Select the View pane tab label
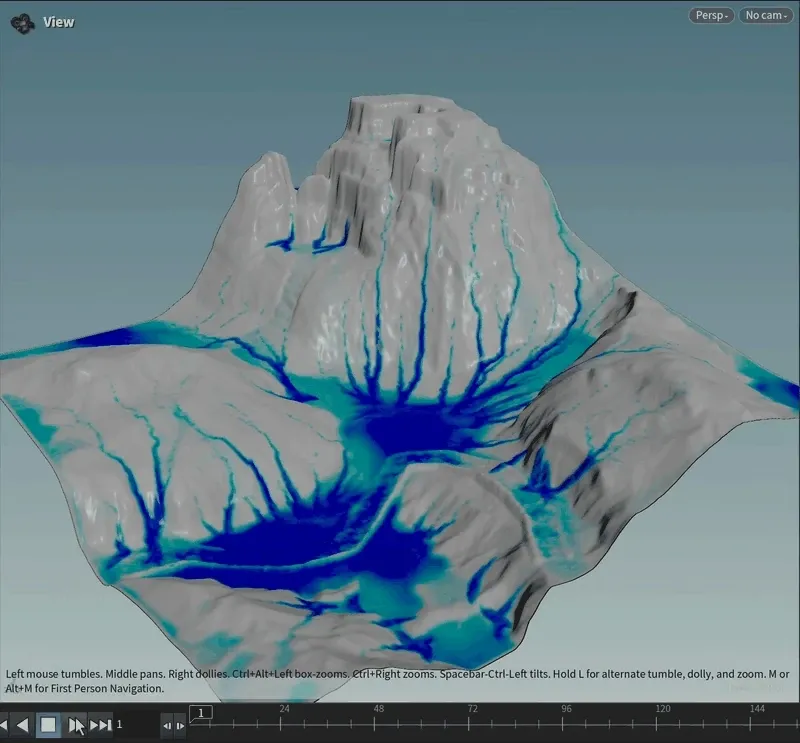The image size is (800, 743). 57,20
